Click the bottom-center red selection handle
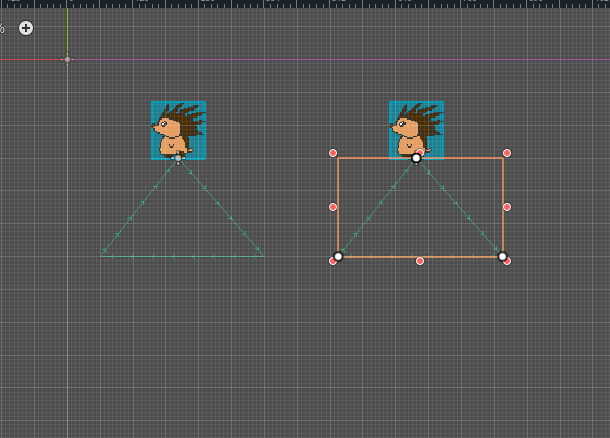 click(420, 261)
